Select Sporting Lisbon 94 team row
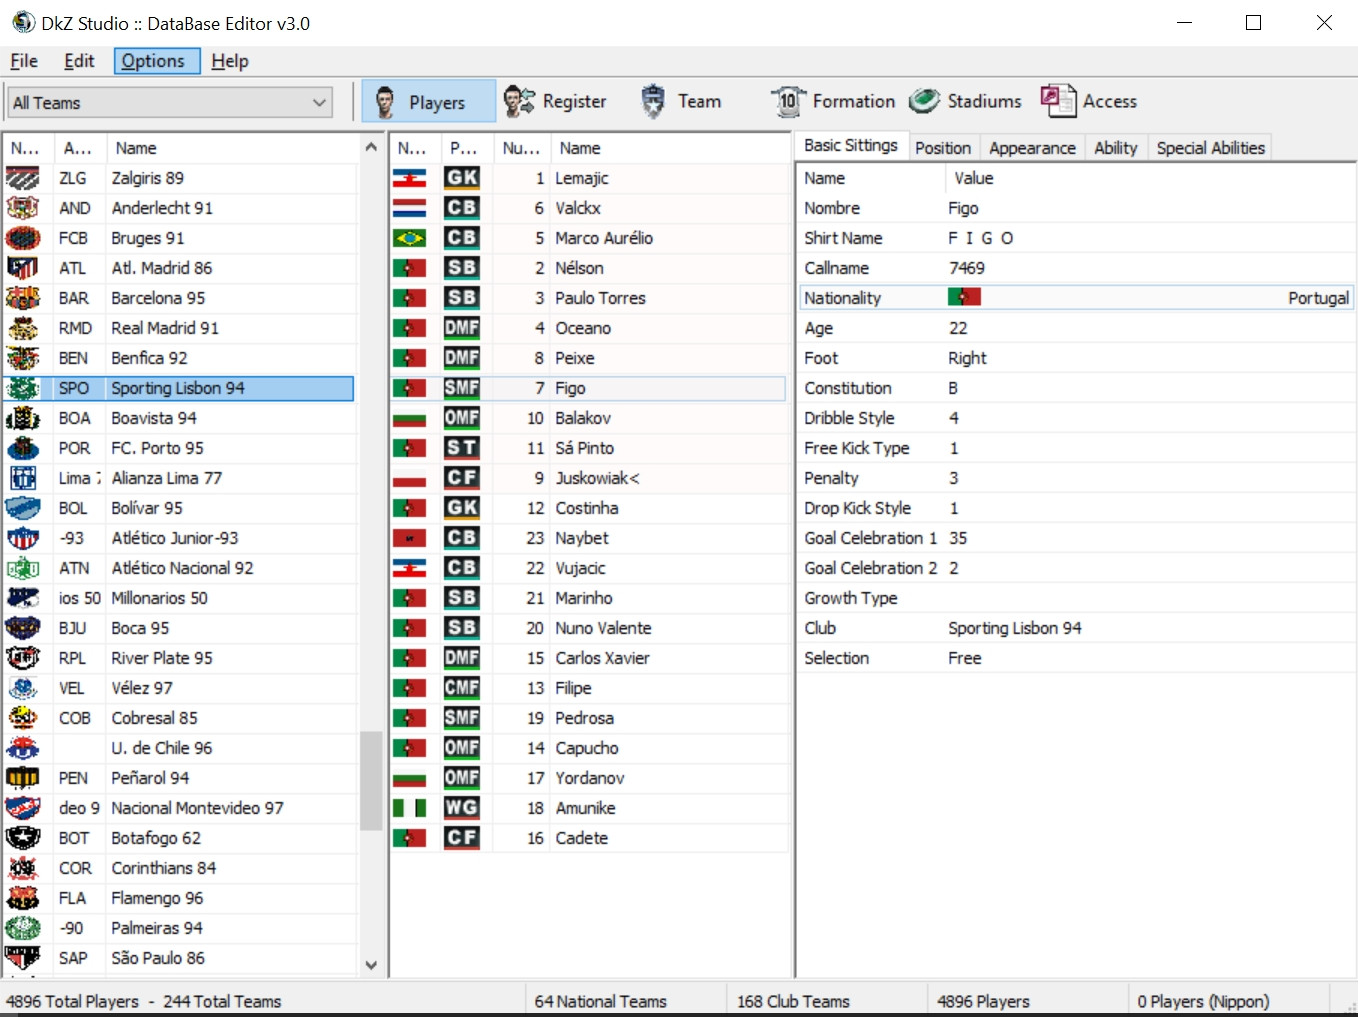Image resolution: width=1358 pixels, height=1017 pixels. (178, 388)
